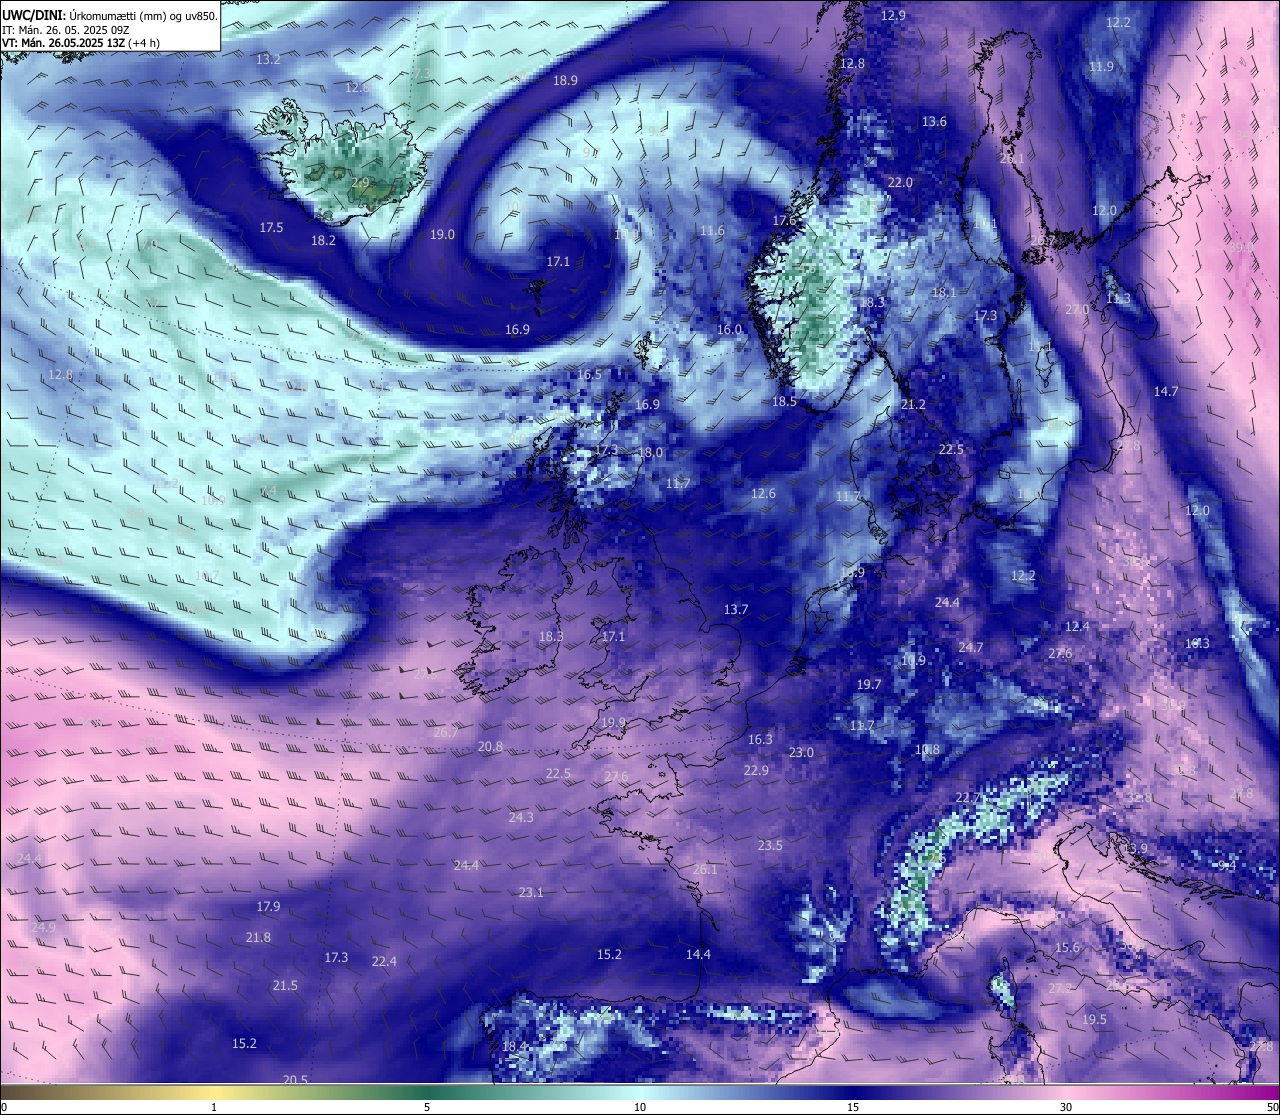Click the 13.2 value label northwest of Iceland
1280x1115 pixels.
pos(268,60)
